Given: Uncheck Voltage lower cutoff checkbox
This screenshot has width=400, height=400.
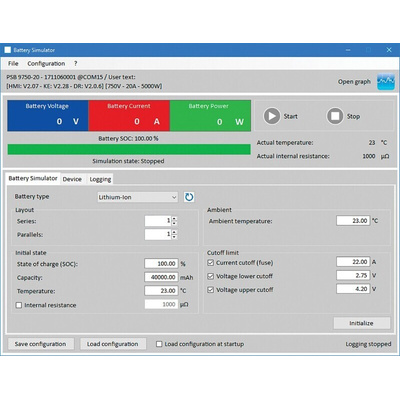Looking at the screenshot, I should point(211,276).
